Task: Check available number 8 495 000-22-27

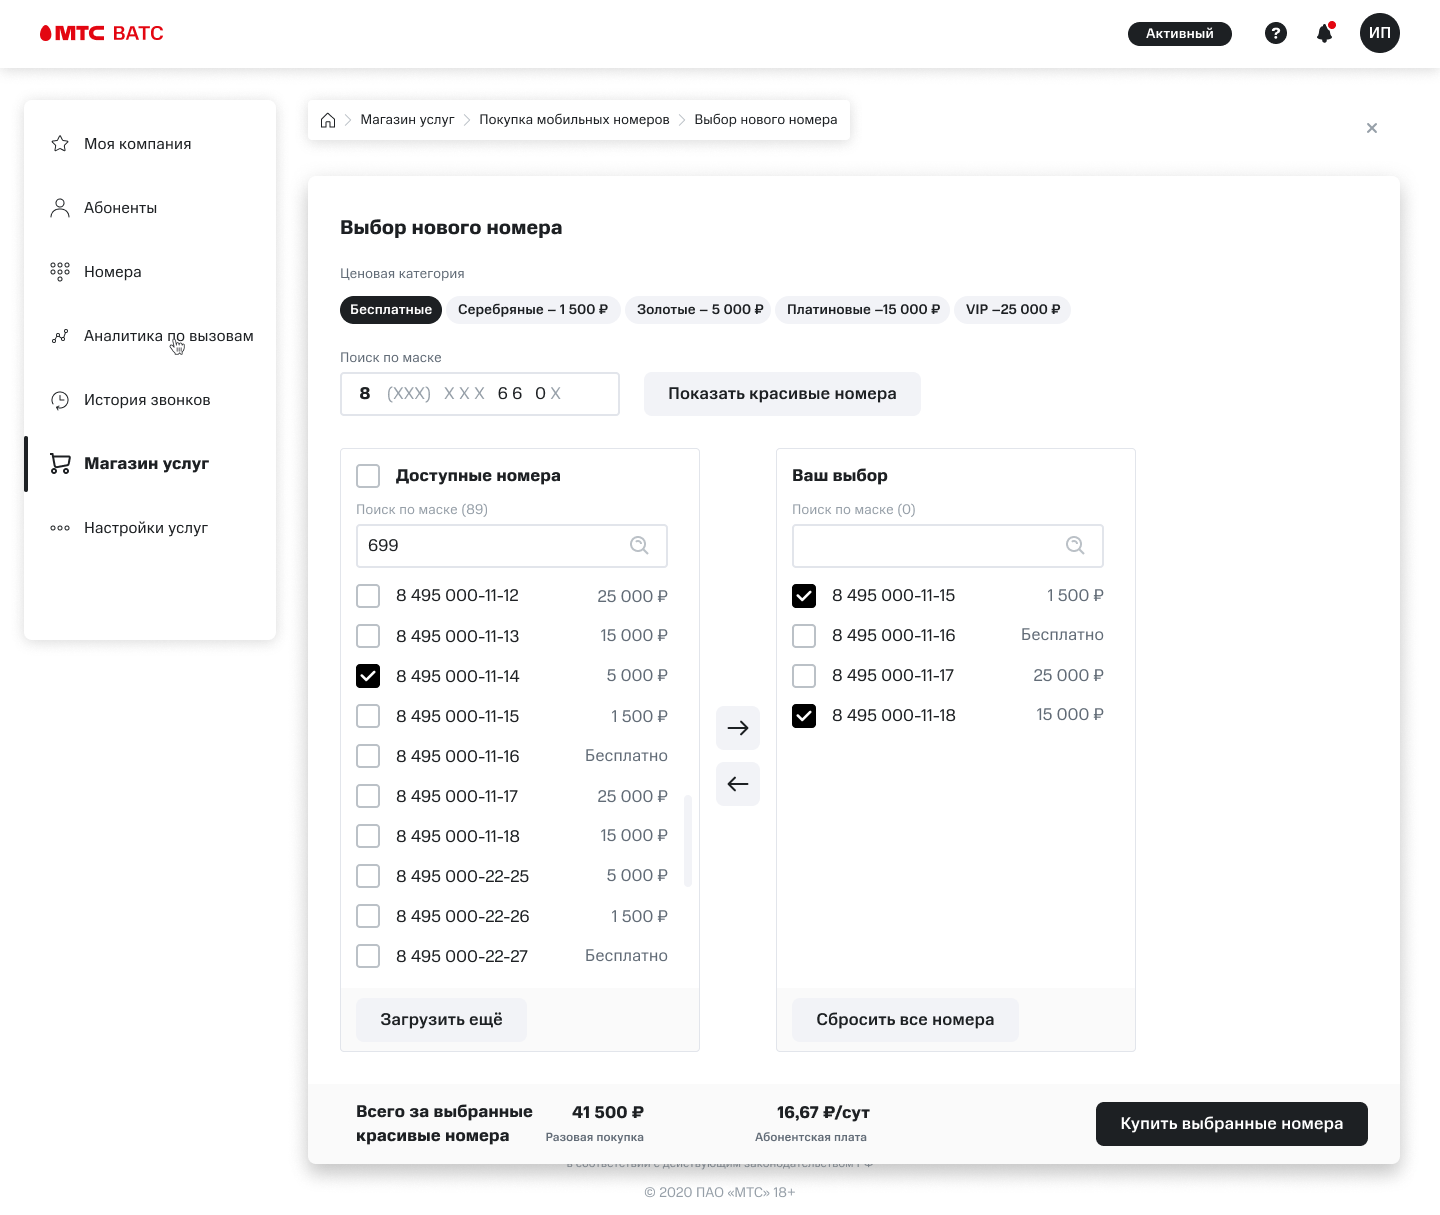Action: [x=368, y=956]
